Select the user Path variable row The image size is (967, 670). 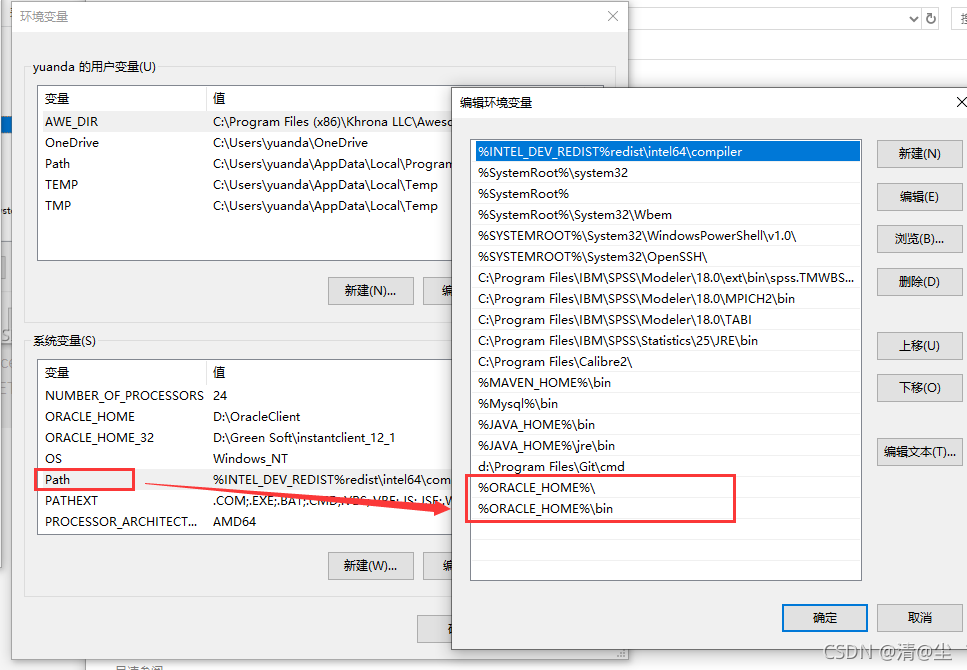[245, 163]
